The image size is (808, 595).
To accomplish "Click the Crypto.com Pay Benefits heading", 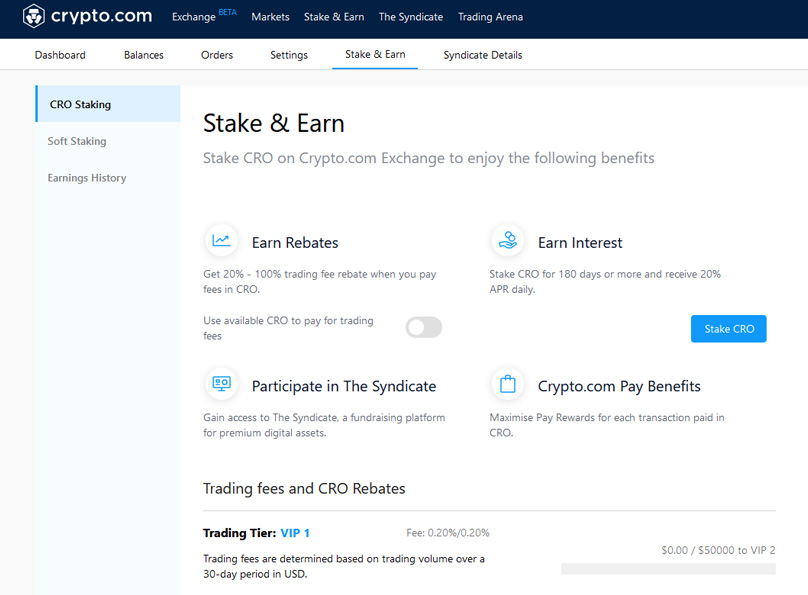I will click(619, 386).
